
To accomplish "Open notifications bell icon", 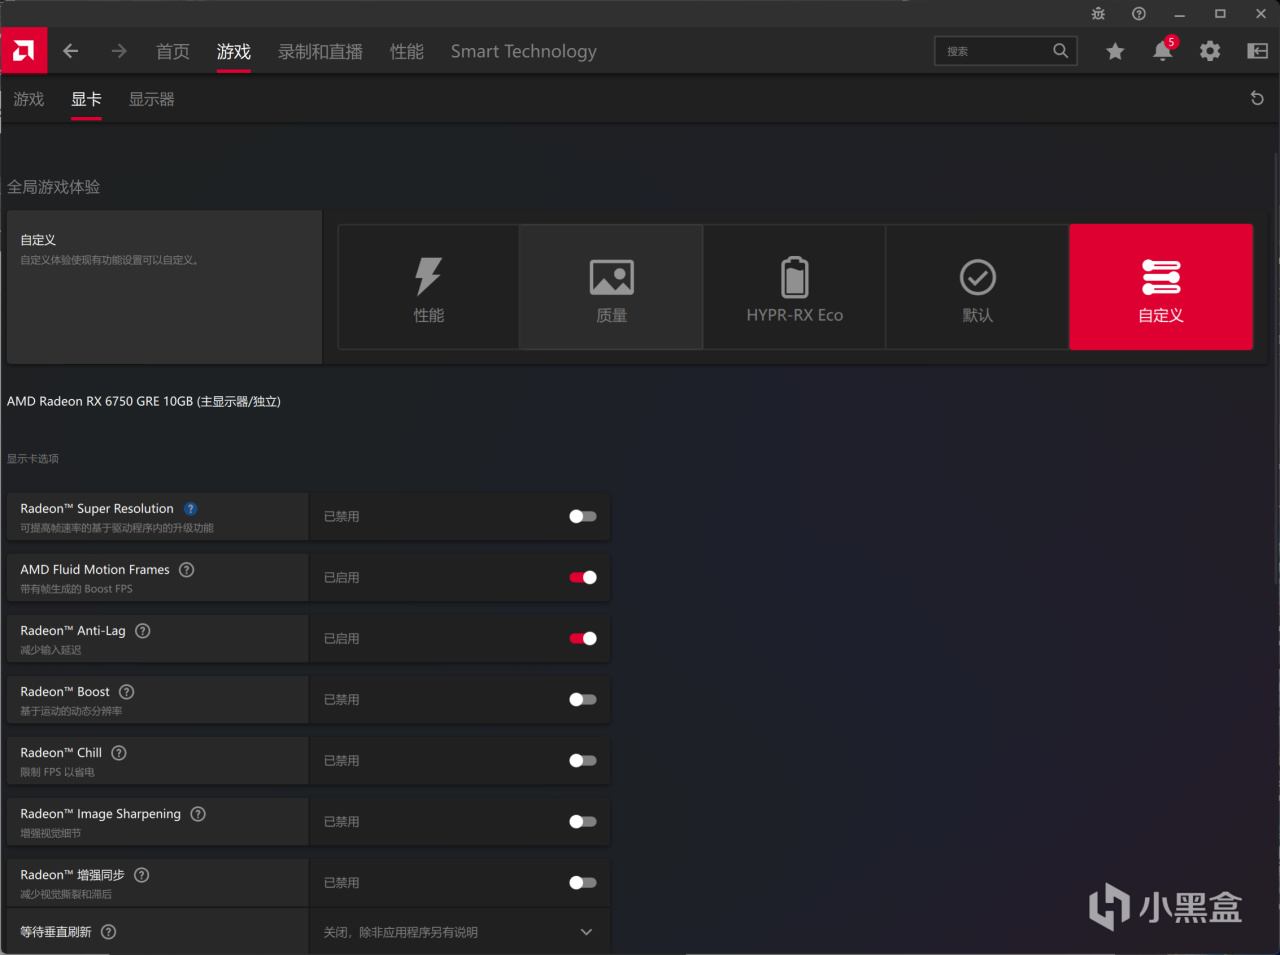I will point(1162,51).
